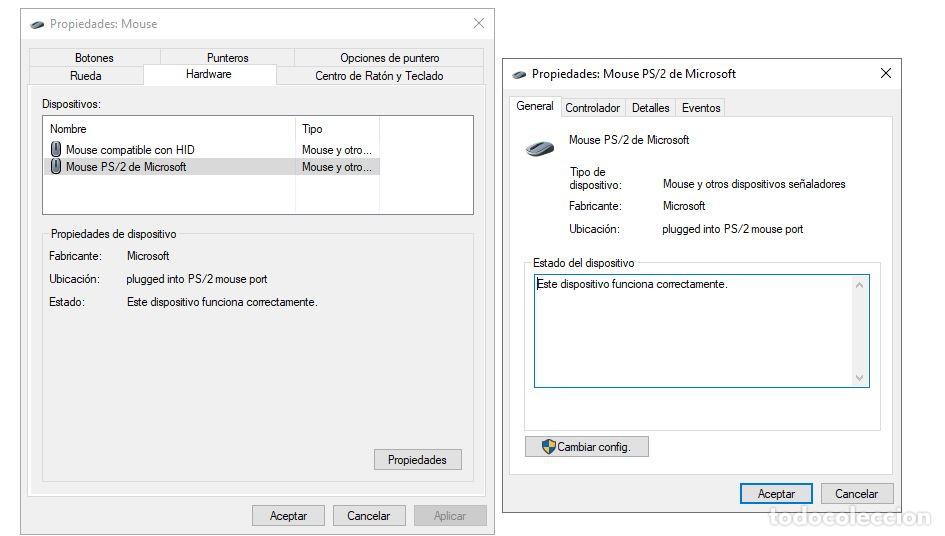Click the title bar mouse icon in Propiedades: Mouse

coord(37,24)
